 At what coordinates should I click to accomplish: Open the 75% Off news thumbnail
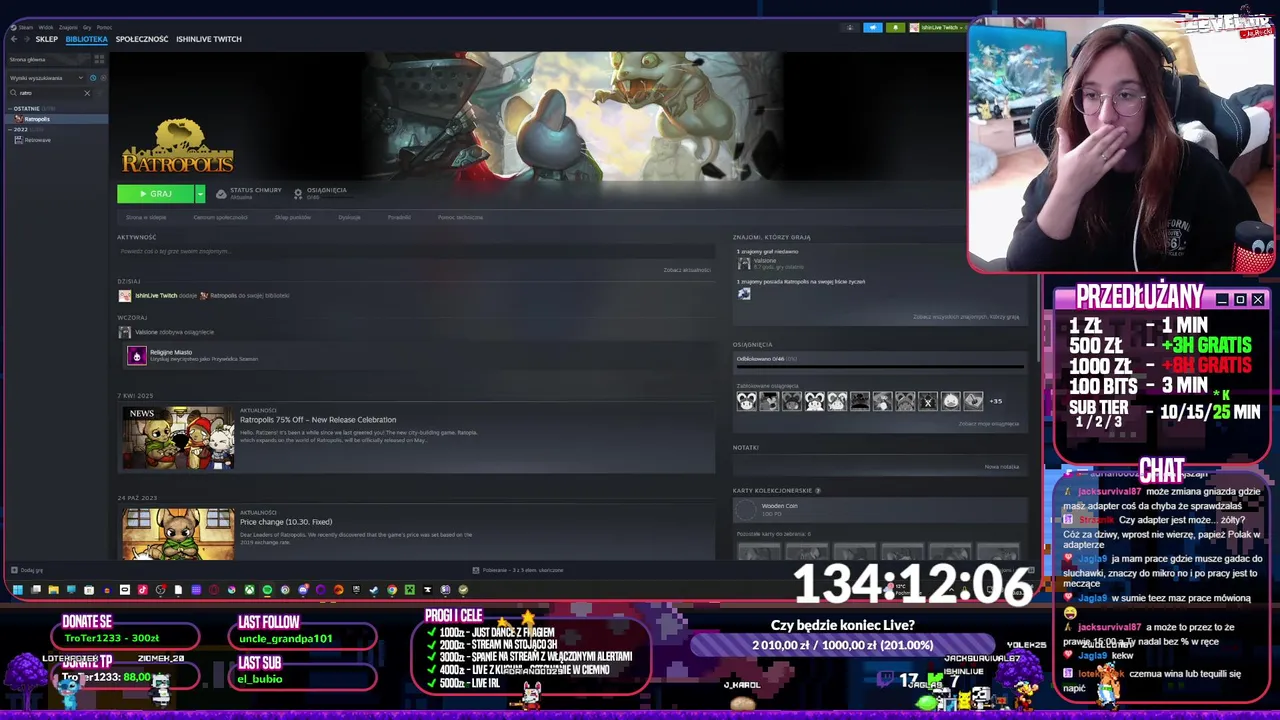[178, 437]
